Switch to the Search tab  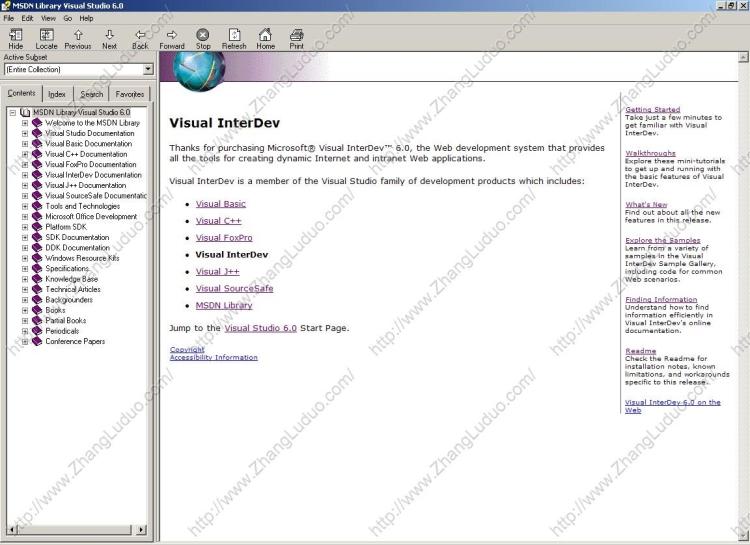[91, 94]
